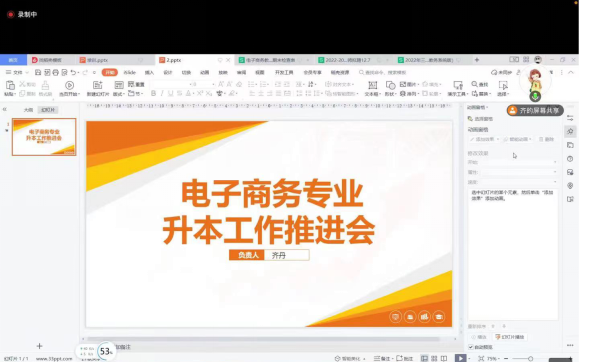This screenshot has width=594, height=362.
Task: Expand the Paste (粘贴) dropdown
Action: (x=10, y=94)
